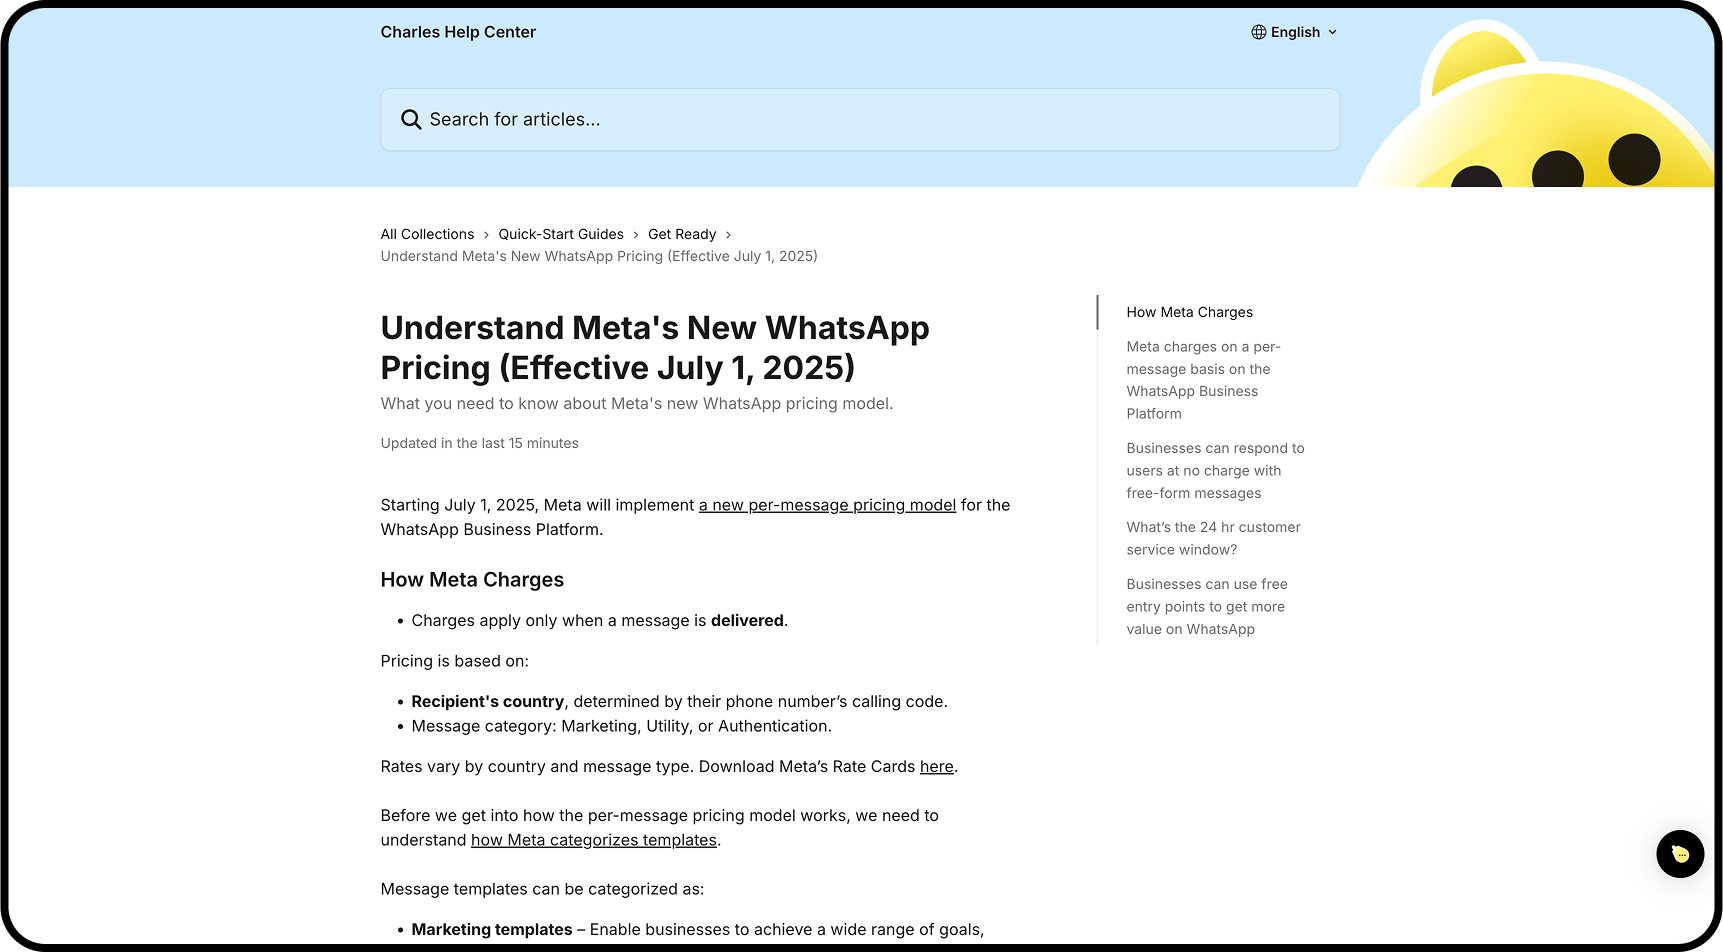Go to Charles Help Center home

point(458,32)
